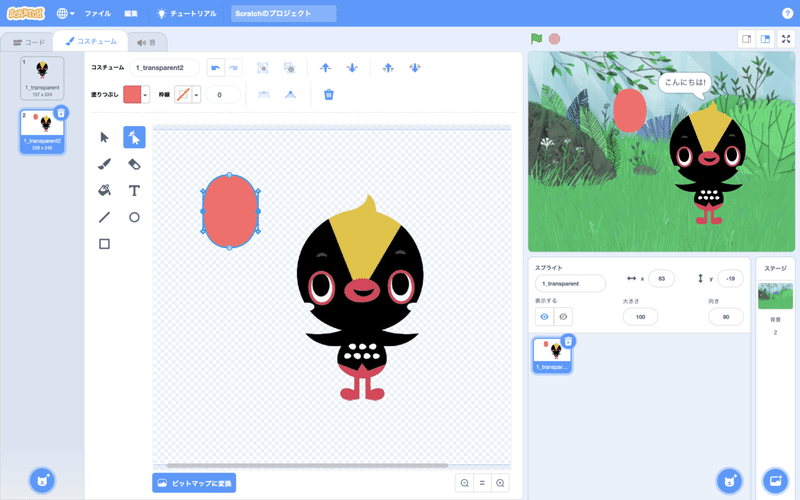This screenshot has height=500, width=800.
Task: Open the outline color dropdown
Action: coord(196,94)
